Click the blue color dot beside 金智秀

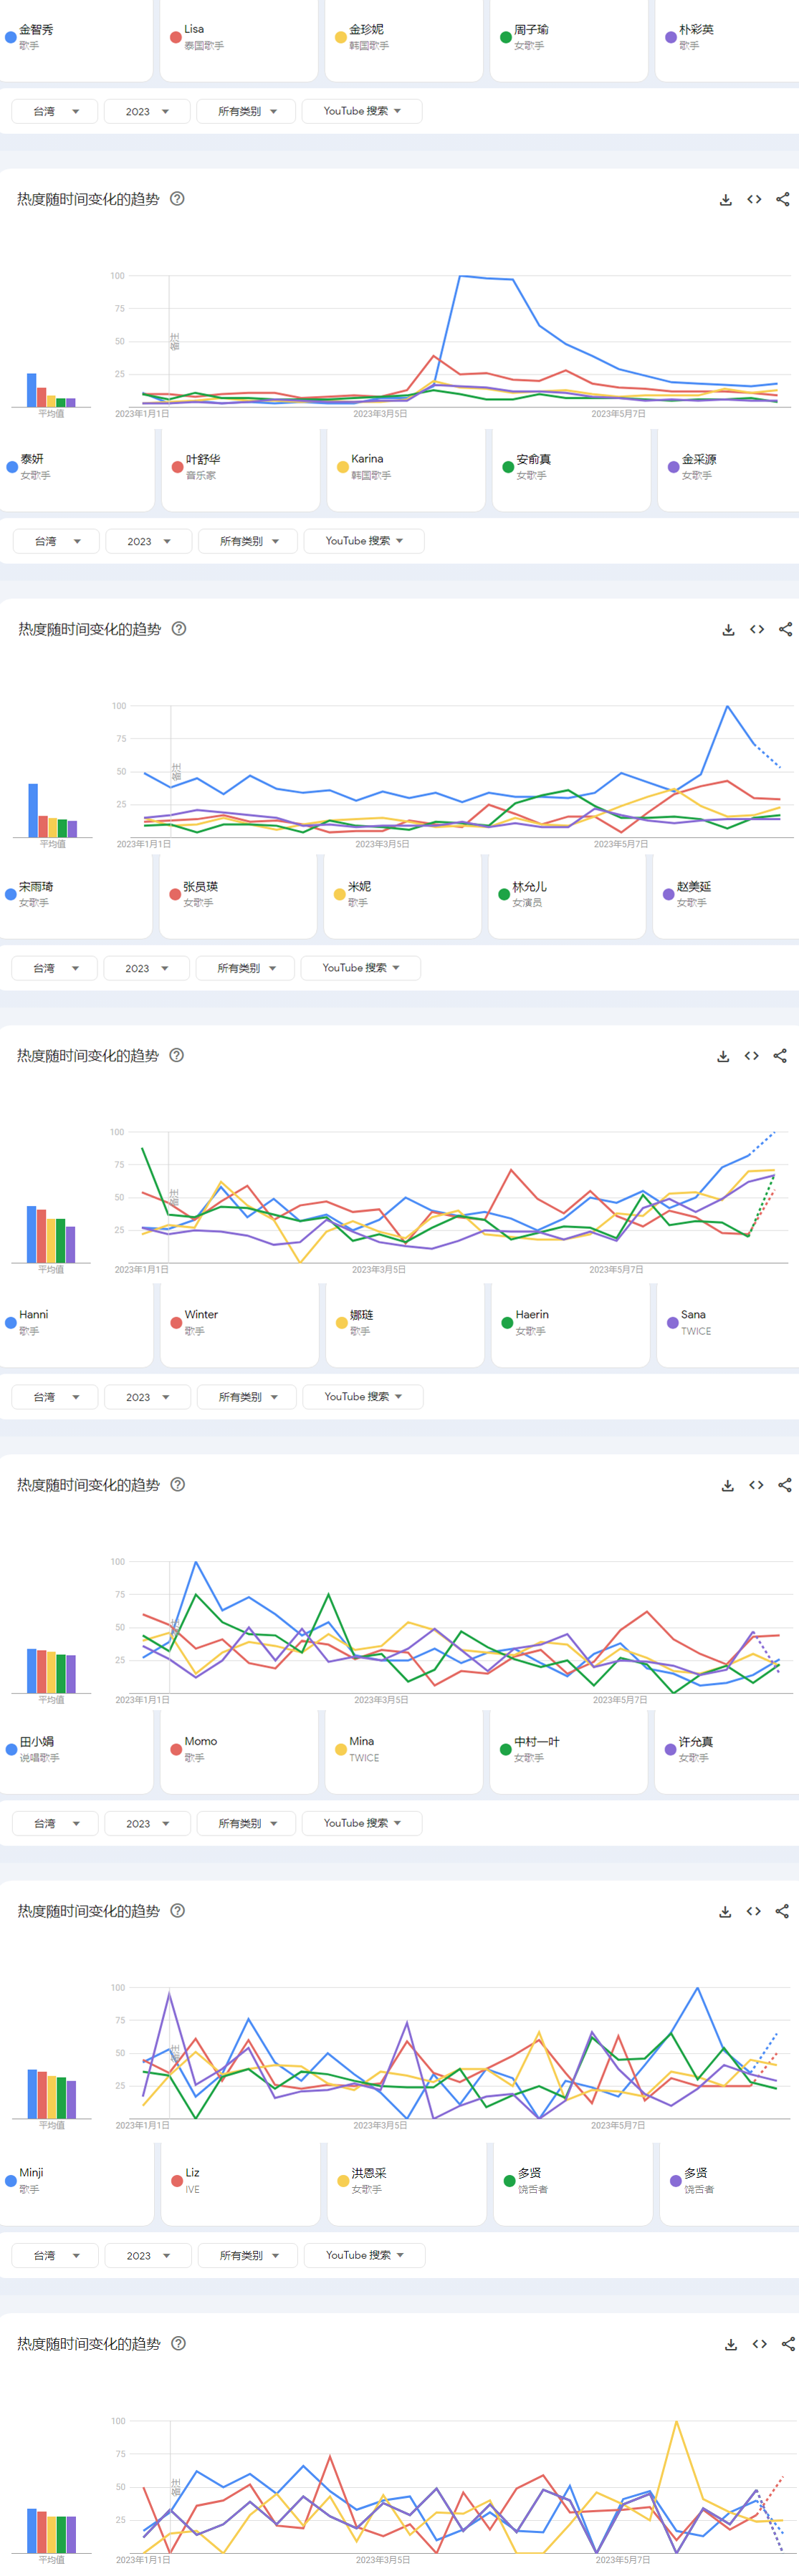point(10,38)
